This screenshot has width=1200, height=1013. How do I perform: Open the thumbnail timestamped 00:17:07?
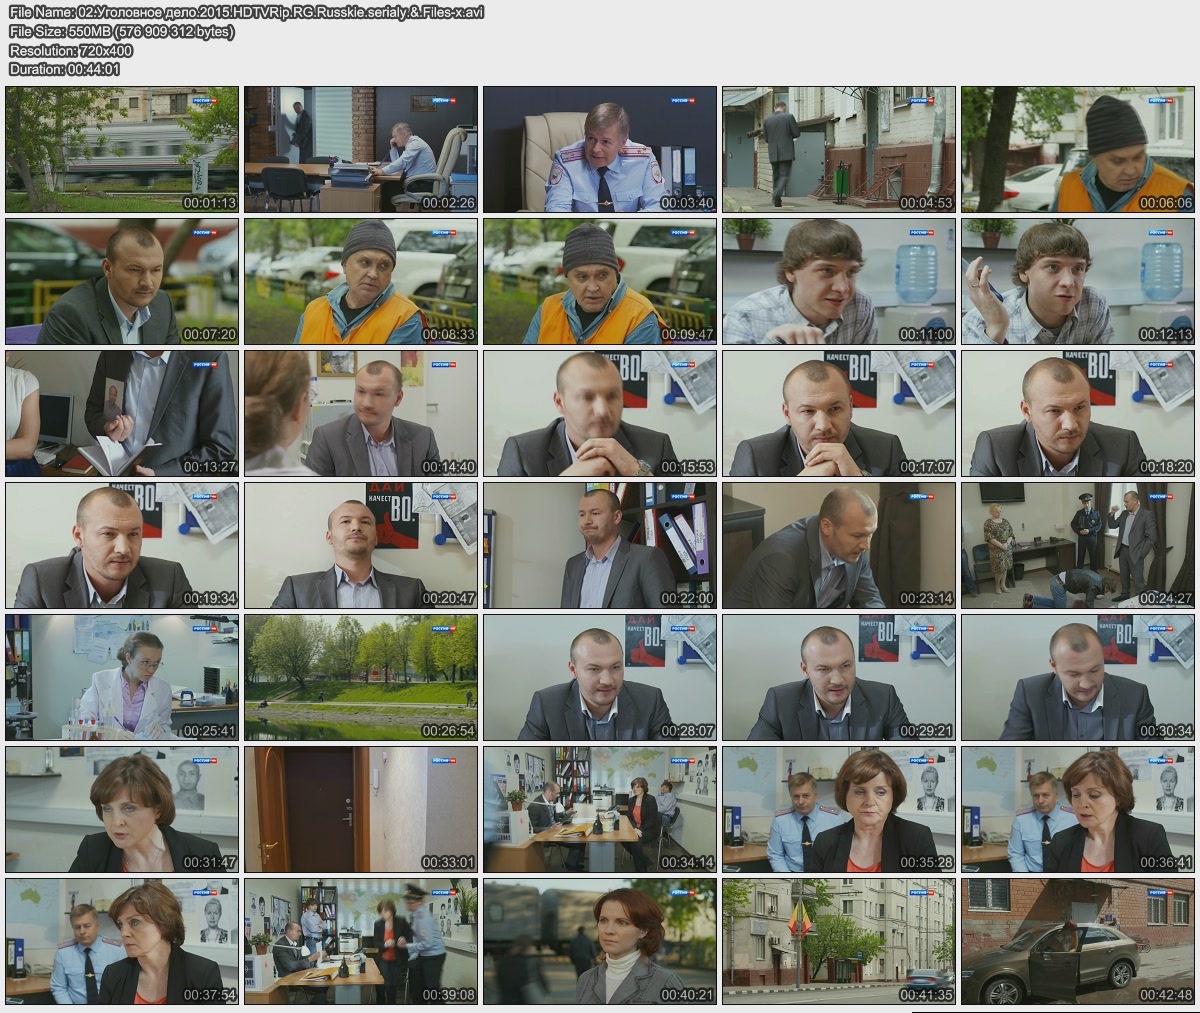839,413
